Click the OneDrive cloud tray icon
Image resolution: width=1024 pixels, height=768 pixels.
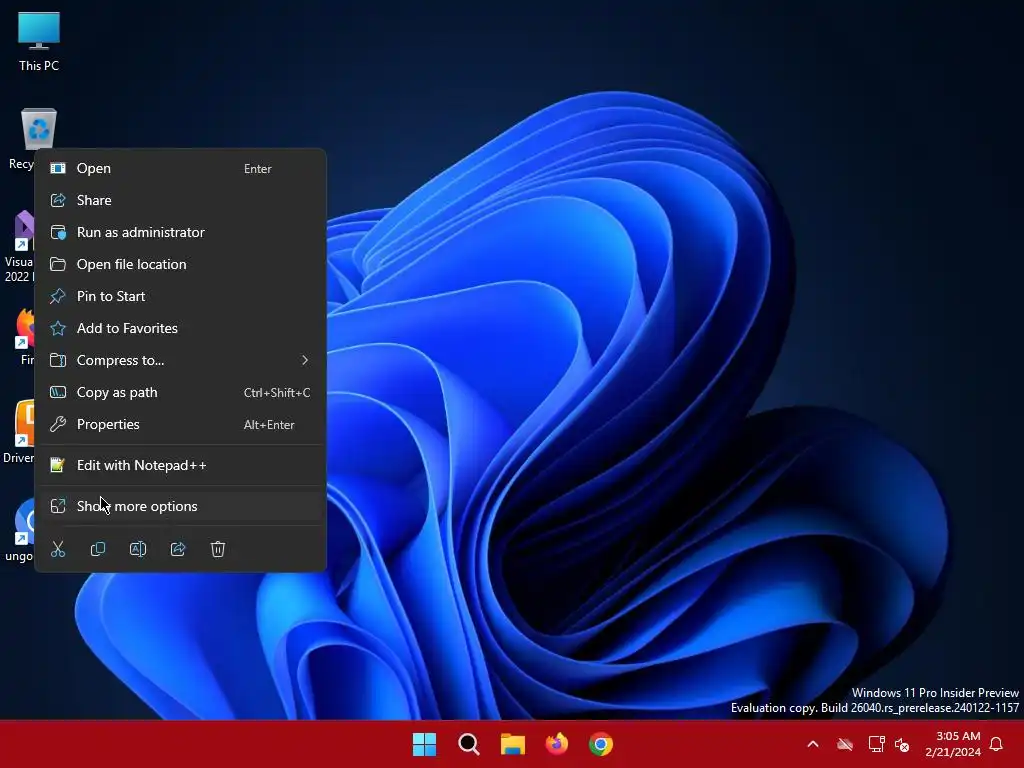845,744
